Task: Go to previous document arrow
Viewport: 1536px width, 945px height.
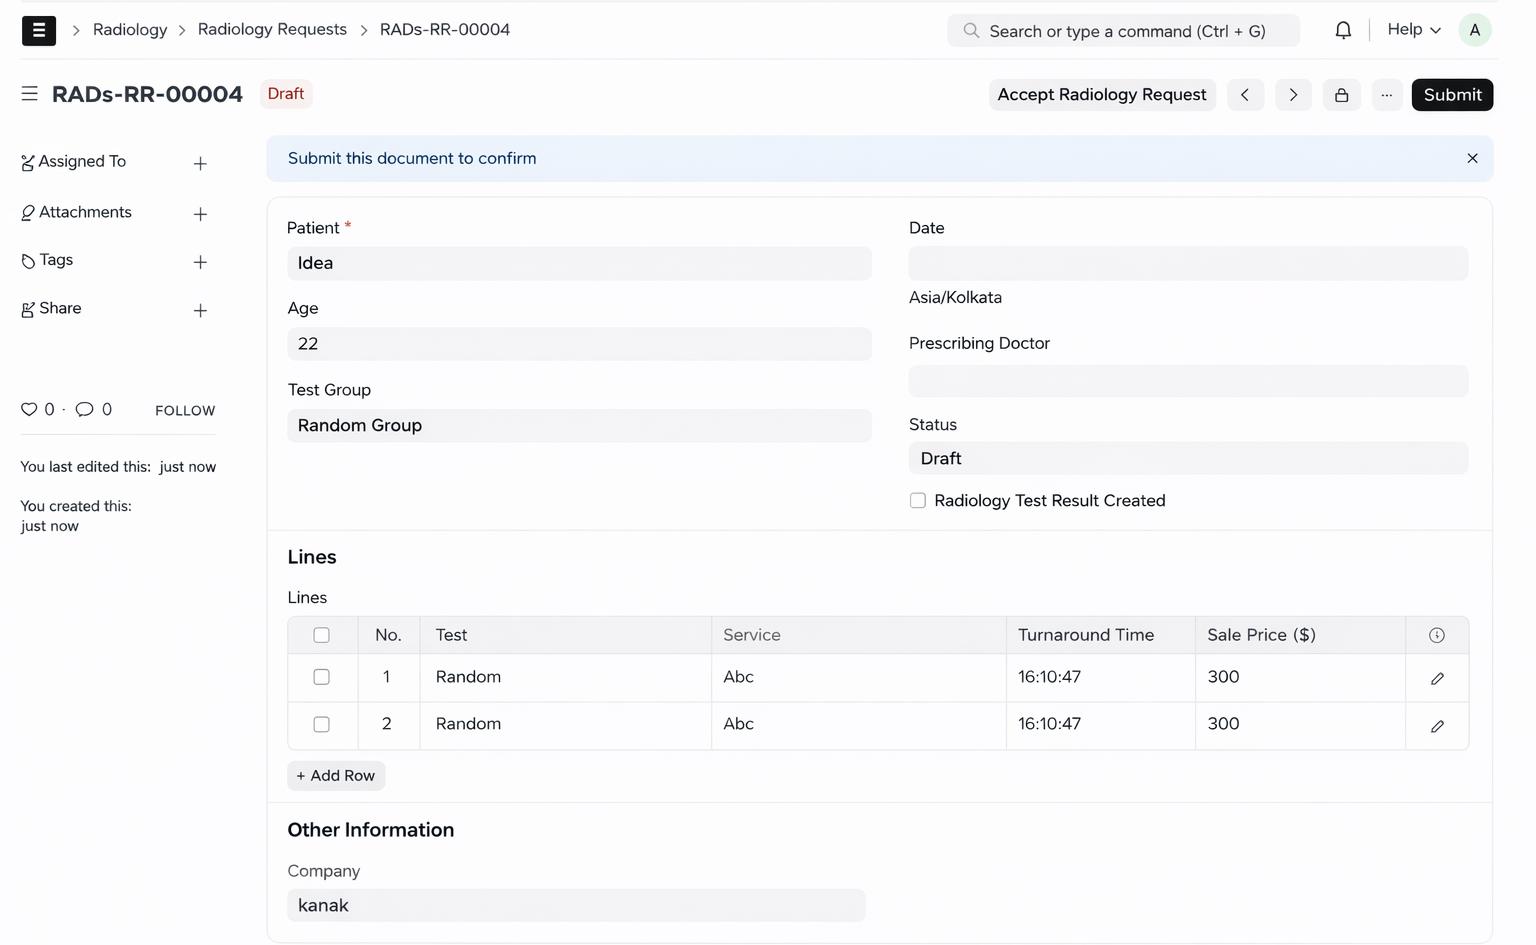Action: tap(1245, 95)
